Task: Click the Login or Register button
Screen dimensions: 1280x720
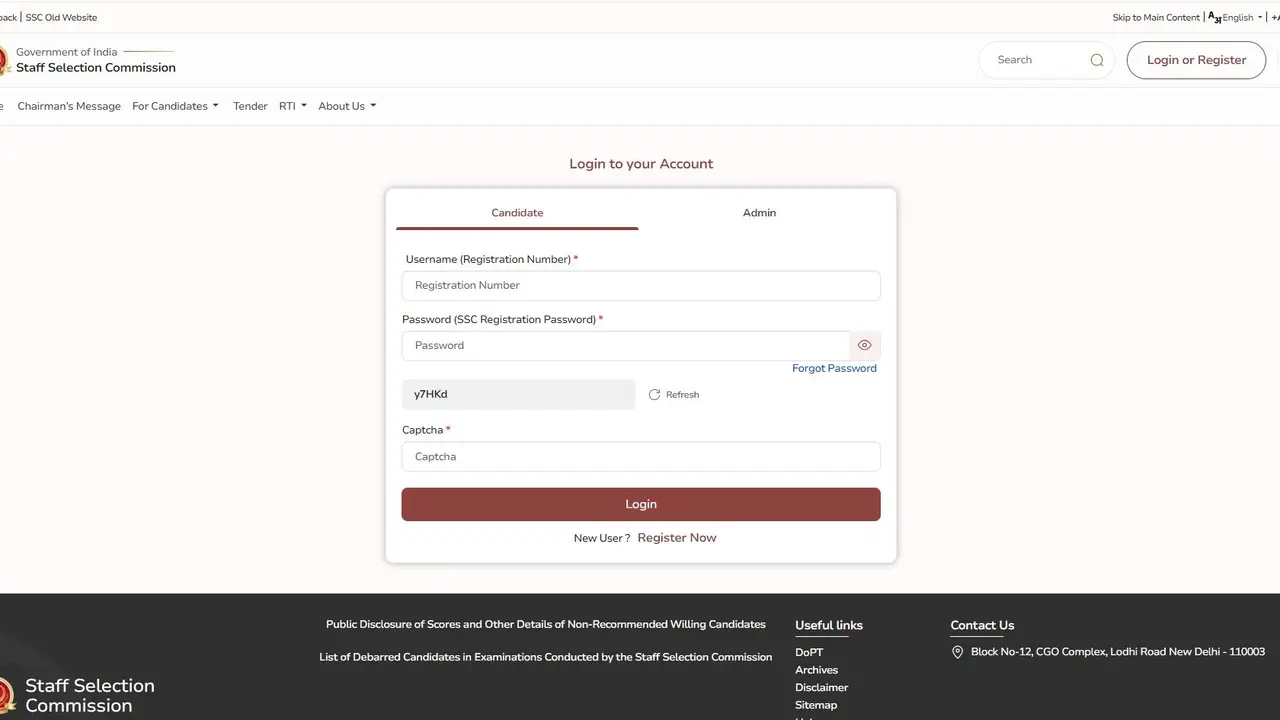Action: pyautogui.click(x=1196, y=60)
